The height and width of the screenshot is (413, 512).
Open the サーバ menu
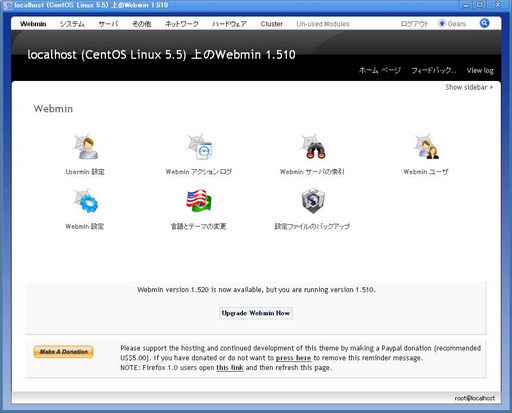(108, 24)
